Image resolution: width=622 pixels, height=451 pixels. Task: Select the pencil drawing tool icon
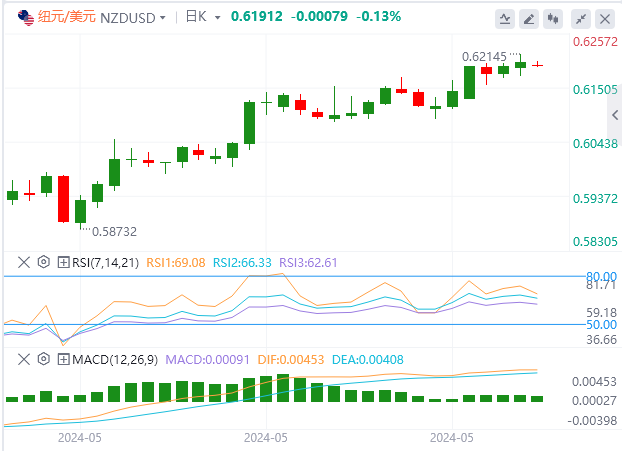(x=529, y=19)
